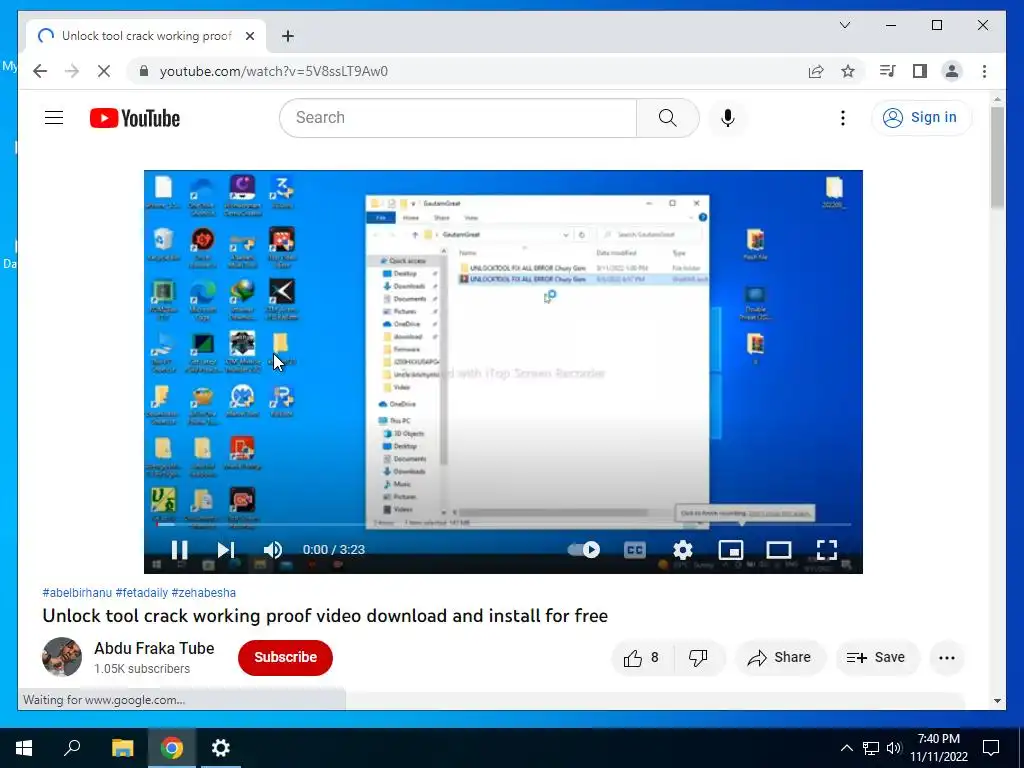Go back in Chrome
Viewport: 1024px width, 768px height.
coord(40,71)
